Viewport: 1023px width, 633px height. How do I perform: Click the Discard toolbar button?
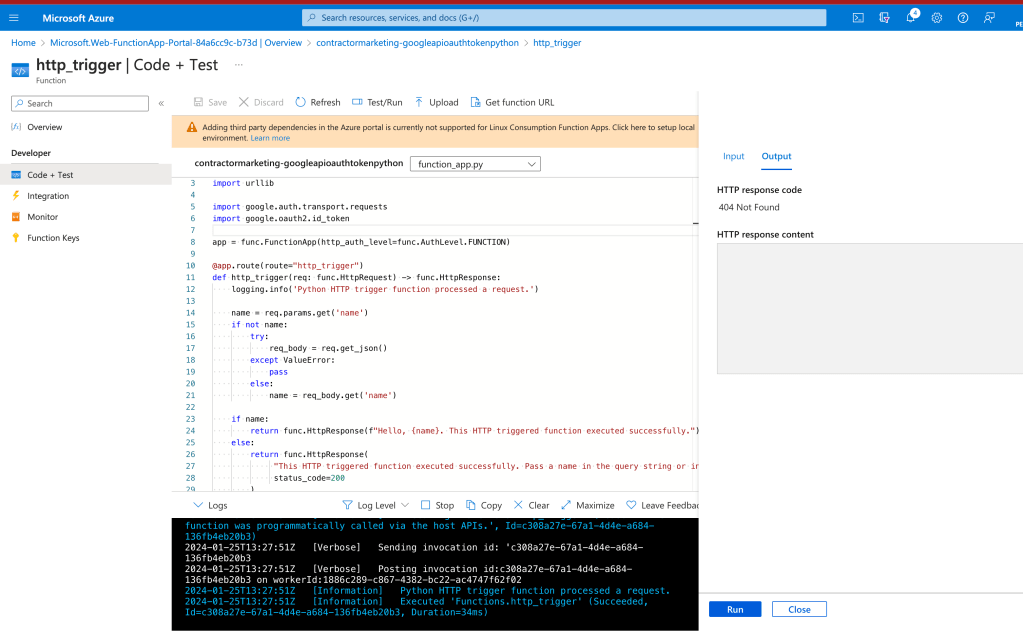point(261,102)
